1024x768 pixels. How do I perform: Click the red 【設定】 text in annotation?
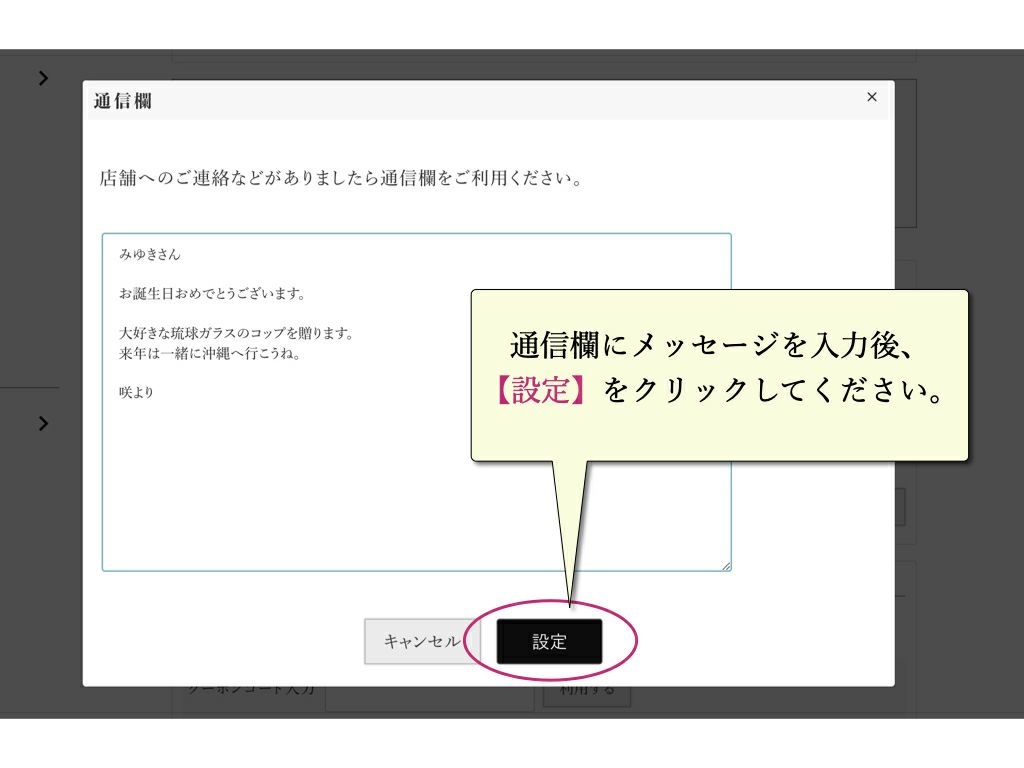click(538, 391)
